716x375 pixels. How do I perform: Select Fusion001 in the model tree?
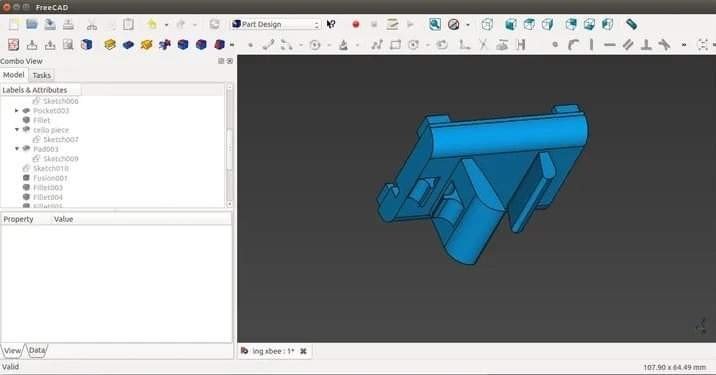pos(50,178)
